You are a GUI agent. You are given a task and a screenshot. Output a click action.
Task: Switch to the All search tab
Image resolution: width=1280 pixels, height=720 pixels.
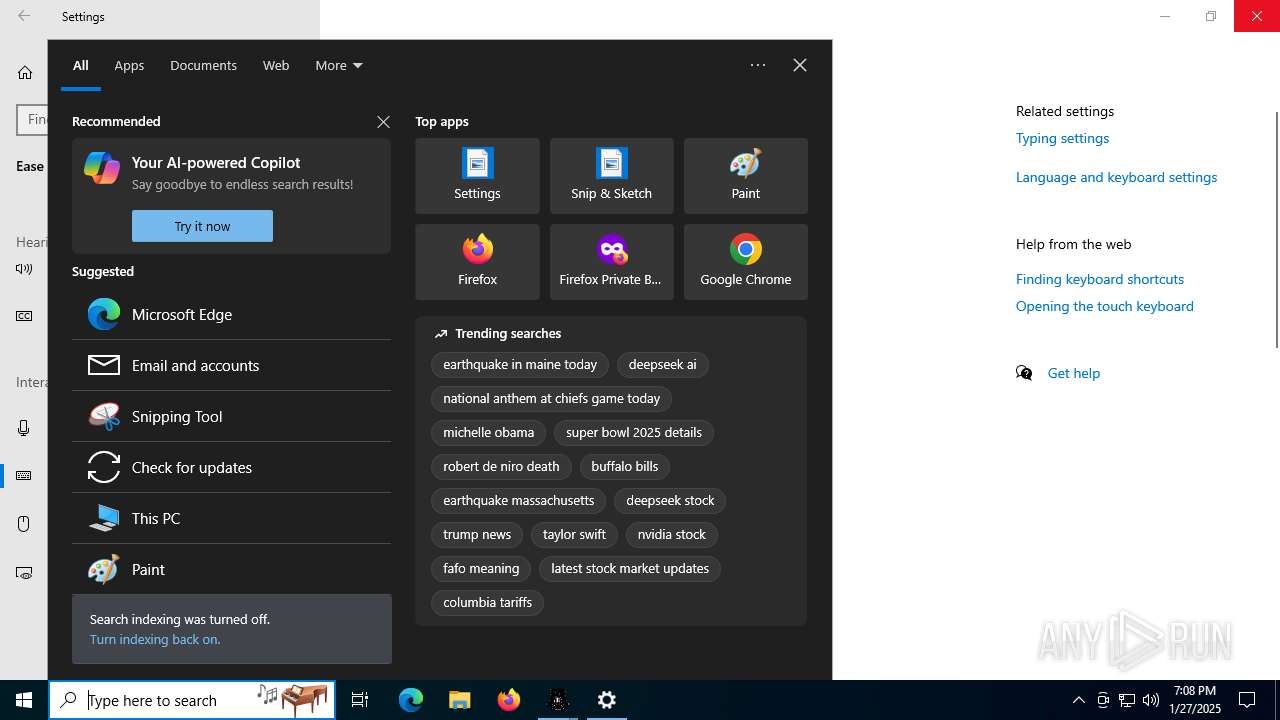click(81, 65)
